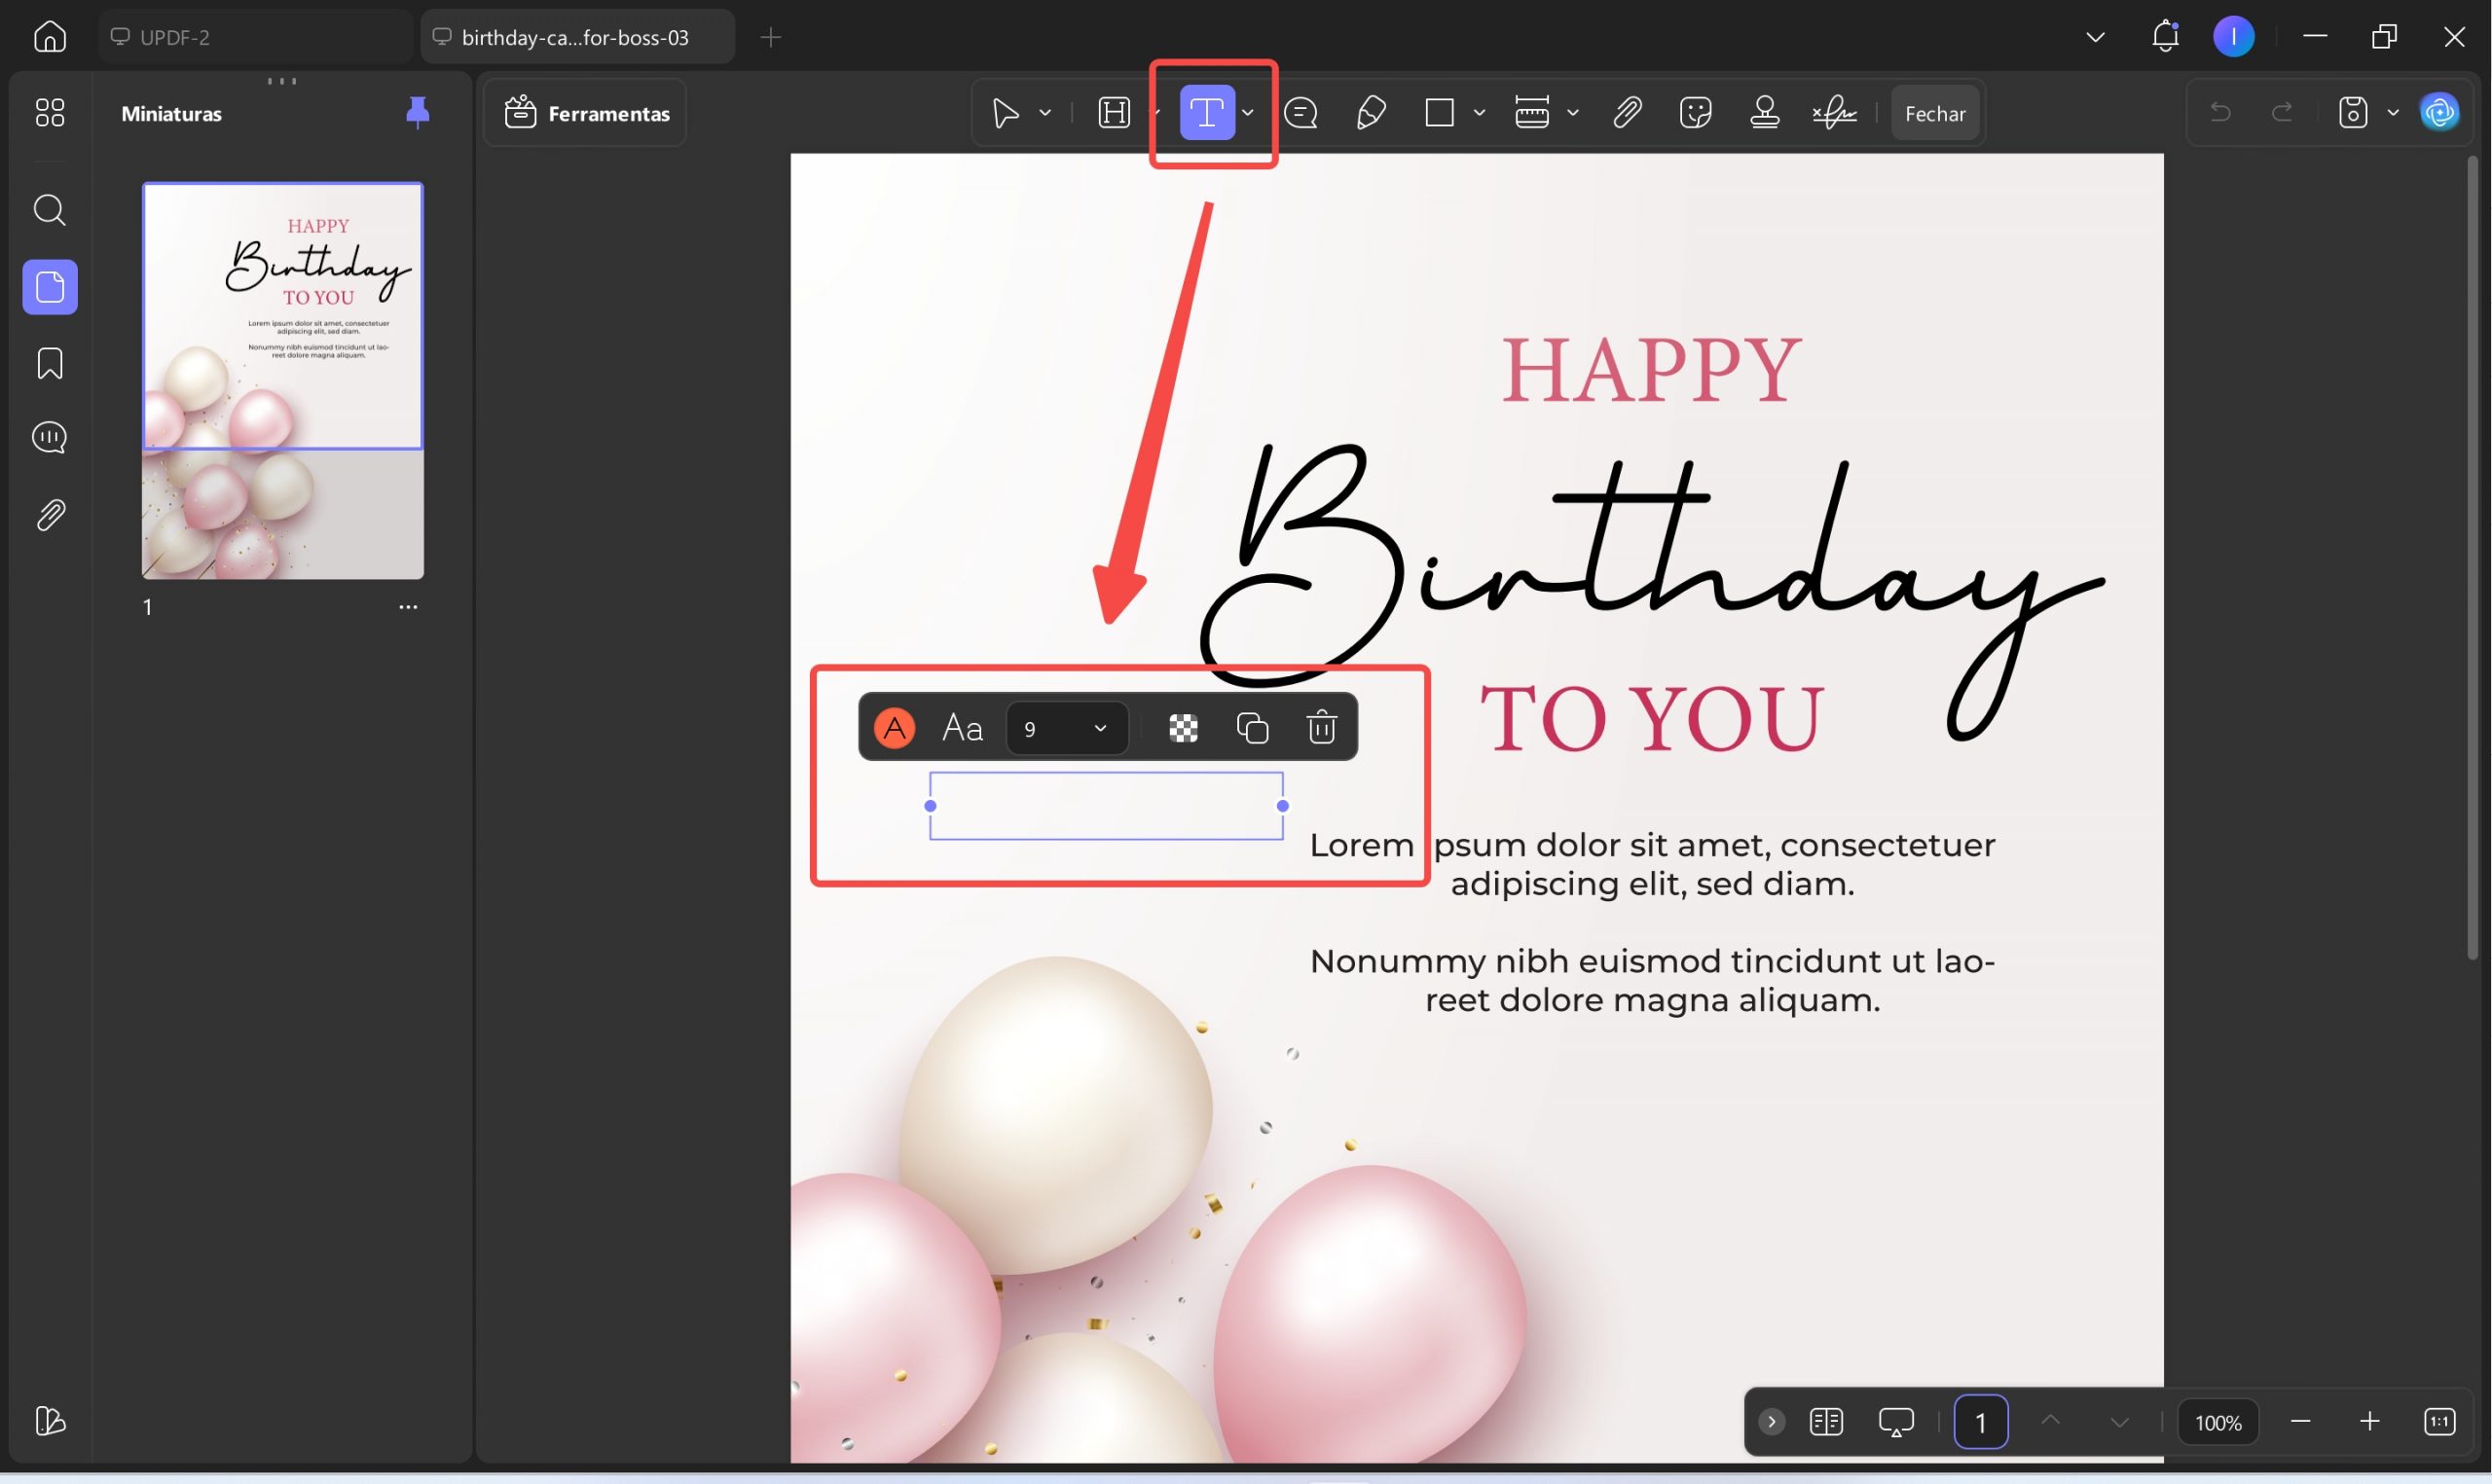This screenshot has width=2492, height=1484.
Task: Select the text comment tool
Action: click(x=1207, y=113)
